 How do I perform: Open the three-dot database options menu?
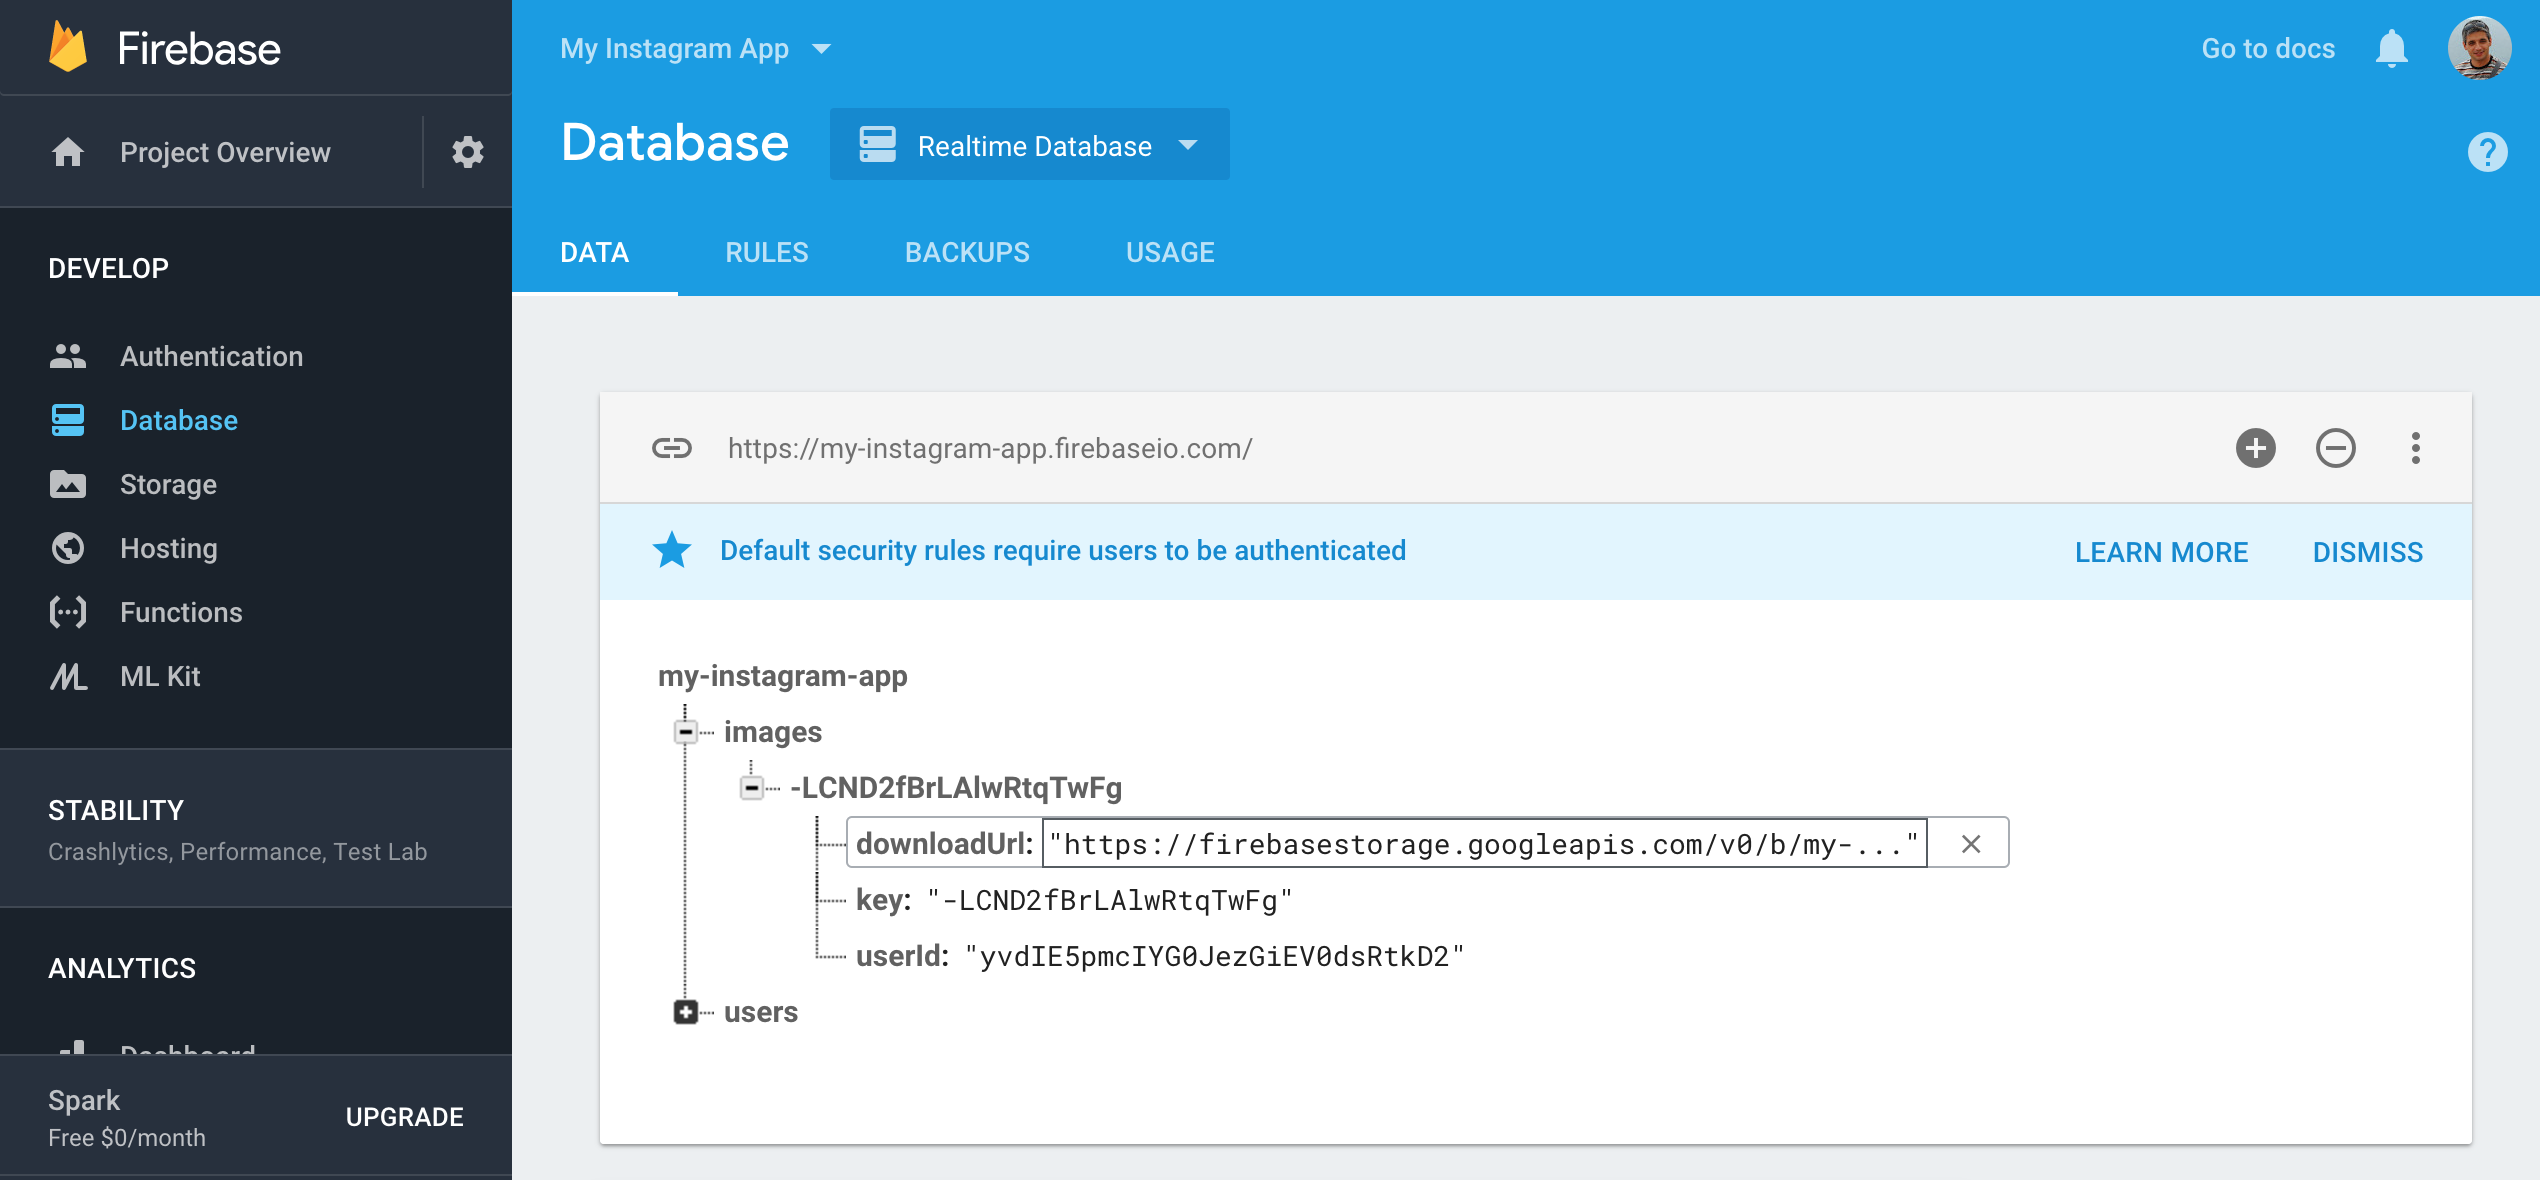(x=2416, y=448)
